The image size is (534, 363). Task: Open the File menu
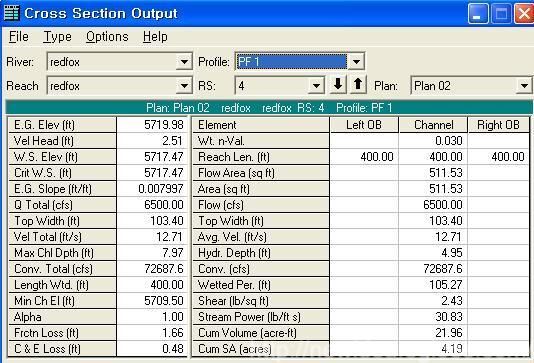(x=19, y=36)
